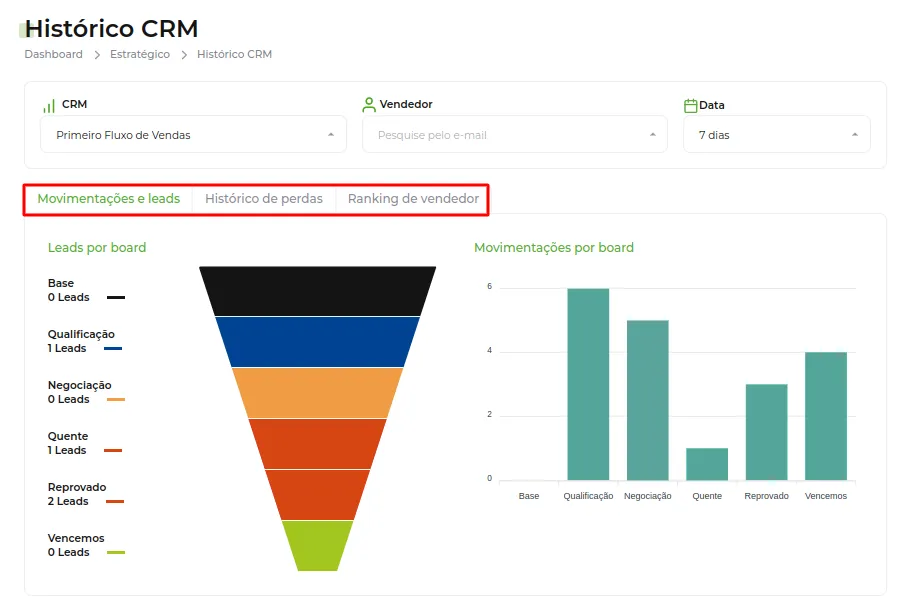This screenshot has width=916, height=597.
Task: Go to Dashboard breadcrumb
Action: click(54, 54)
